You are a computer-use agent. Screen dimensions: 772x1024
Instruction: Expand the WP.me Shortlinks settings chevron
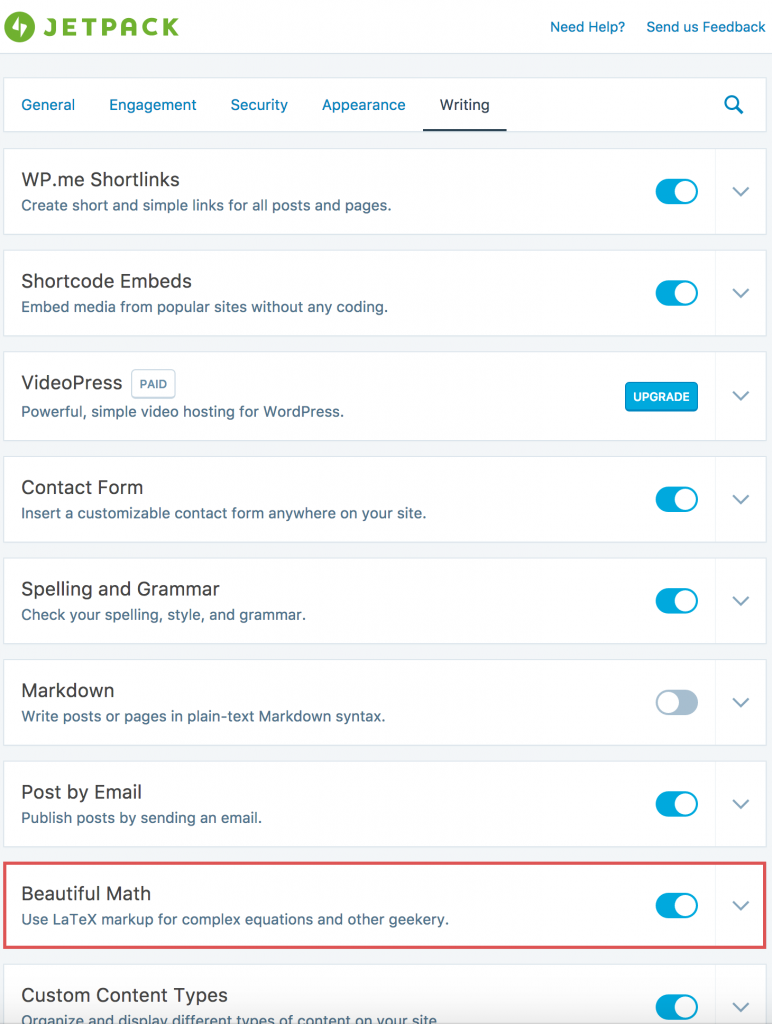coord(741,192)
